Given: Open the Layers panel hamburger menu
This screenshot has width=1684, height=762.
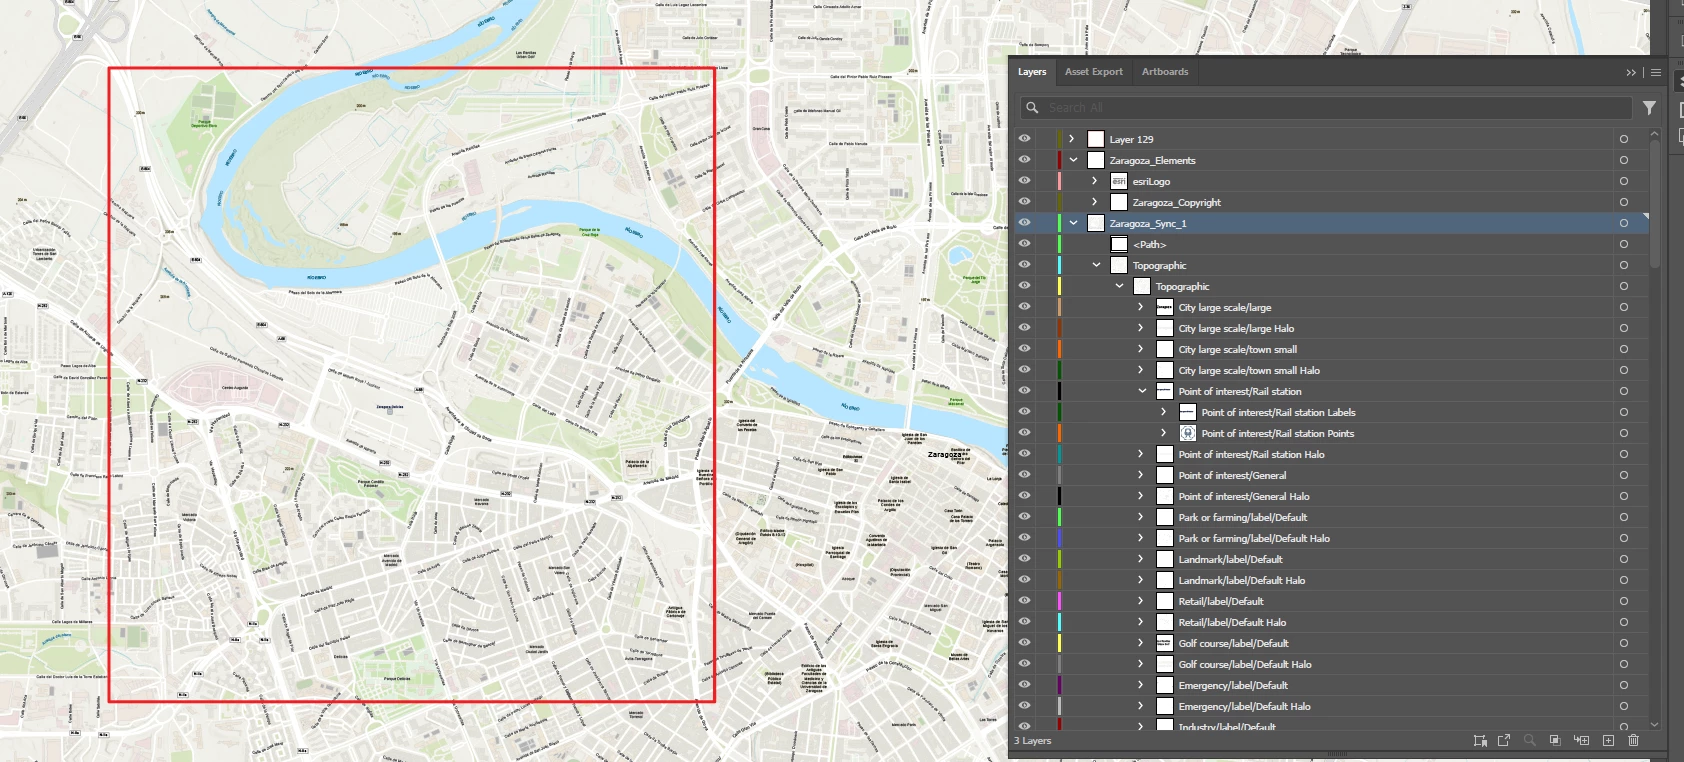Looking at the screenshot, I should [1656, 72].
